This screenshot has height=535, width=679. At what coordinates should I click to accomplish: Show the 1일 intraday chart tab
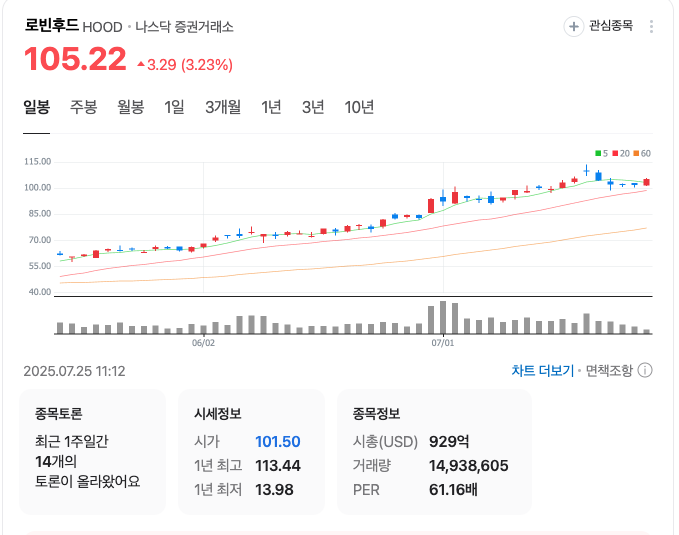174,107
